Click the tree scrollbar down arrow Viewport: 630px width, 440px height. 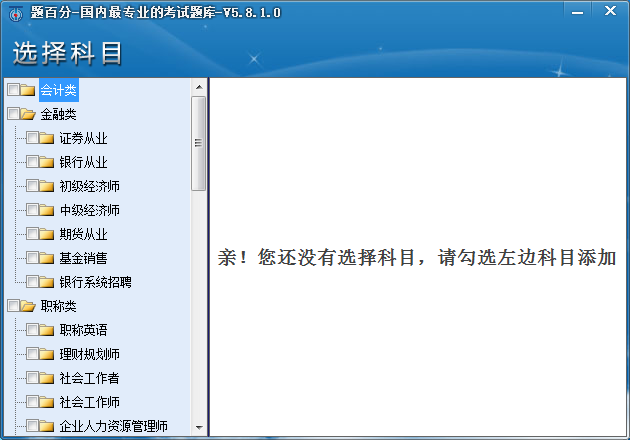click(x=199, y=428)
